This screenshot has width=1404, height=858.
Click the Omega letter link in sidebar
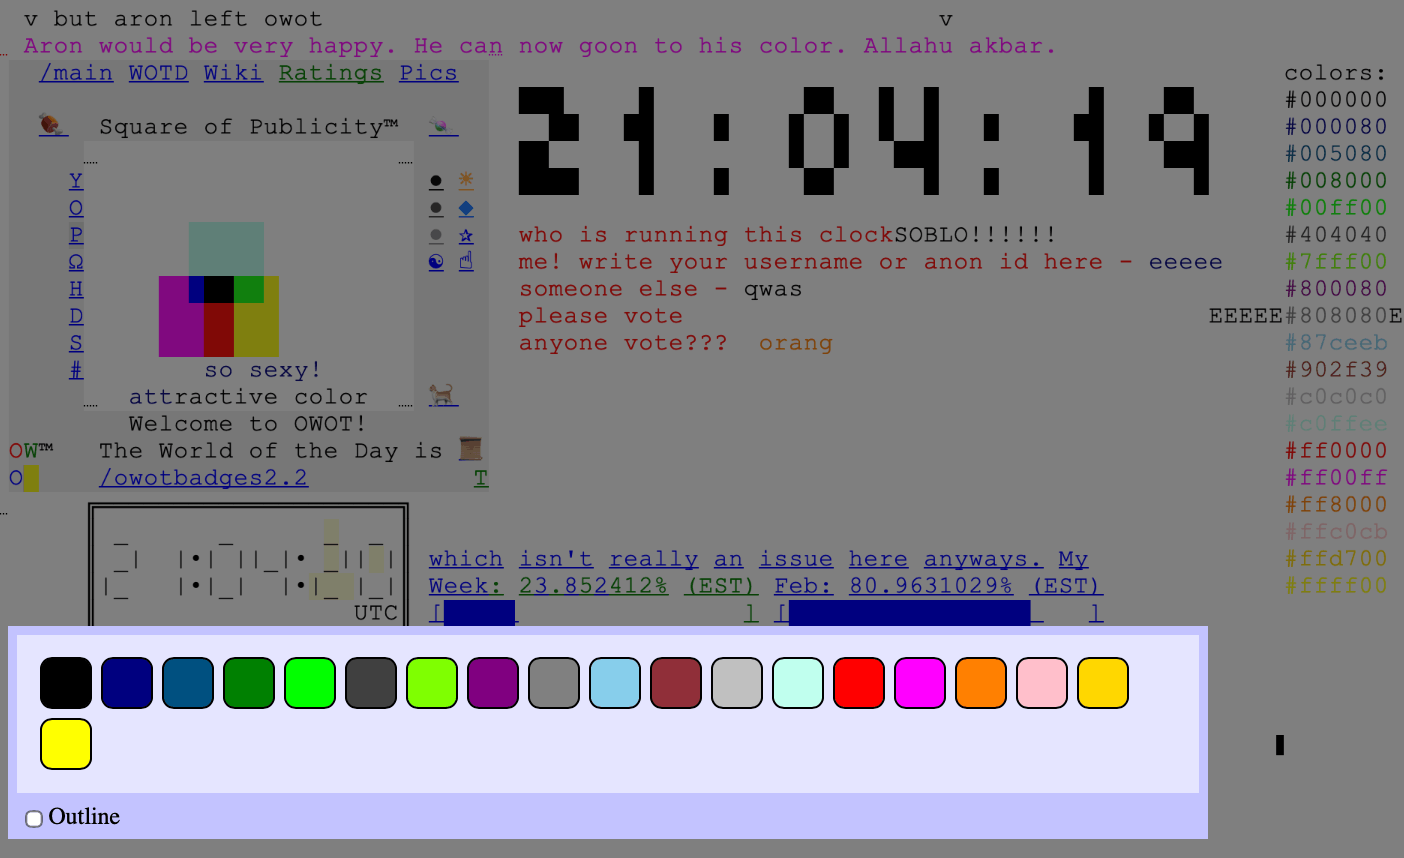click(76, 262)
